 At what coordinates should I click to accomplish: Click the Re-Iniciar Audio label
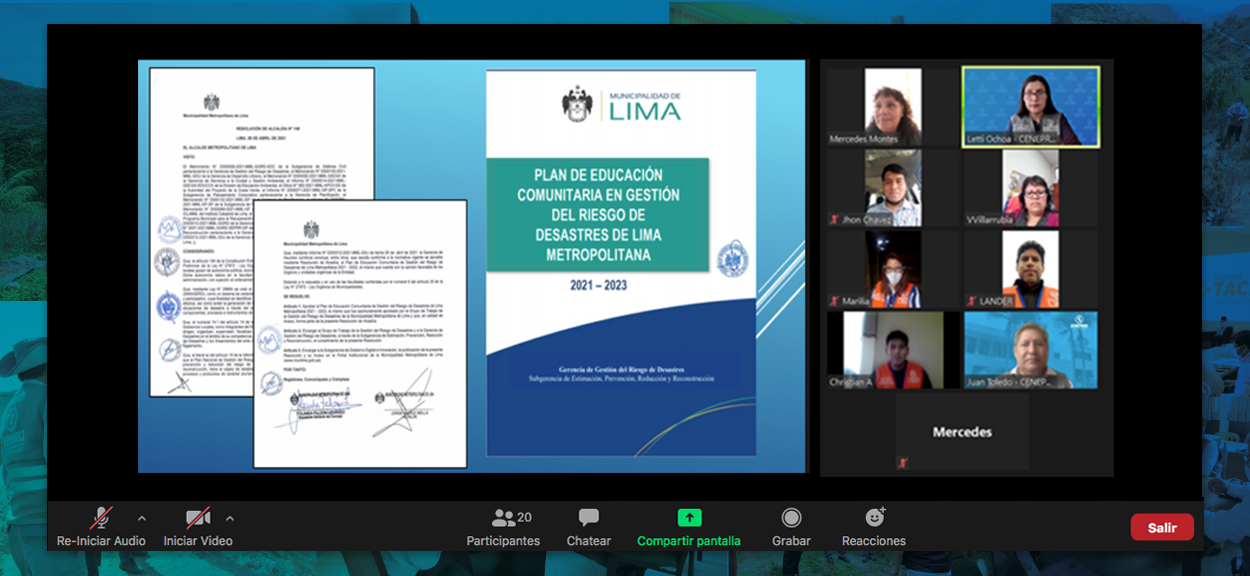pyautogui.click(x=101, y=541)
